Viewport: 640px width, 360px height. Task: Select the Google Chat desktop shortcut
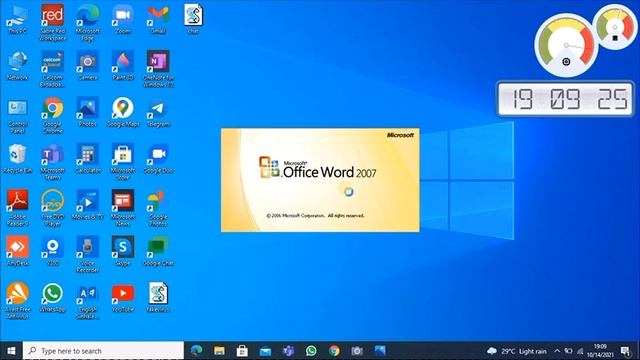158,251
